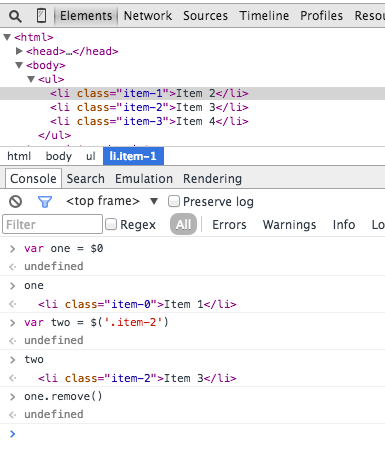Click the magnifier inspect element icon
This screenshot has width=385, height=458.
[15, 16]
